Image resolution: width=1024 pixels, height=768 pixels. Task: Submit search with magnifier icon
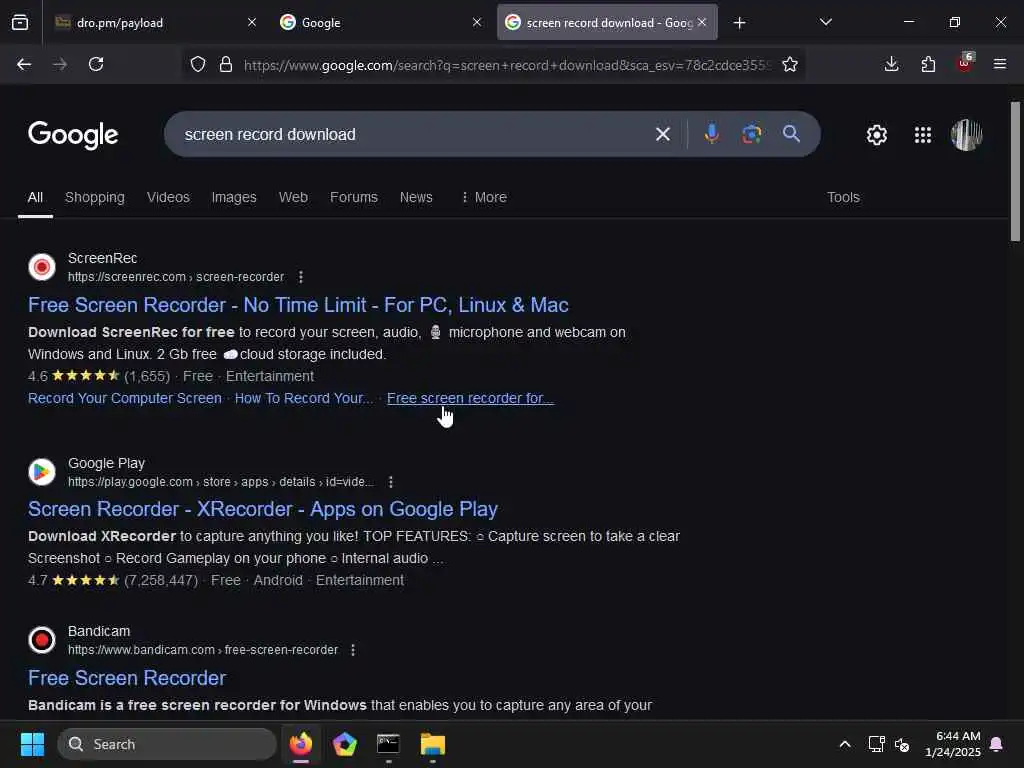[792, 134]
